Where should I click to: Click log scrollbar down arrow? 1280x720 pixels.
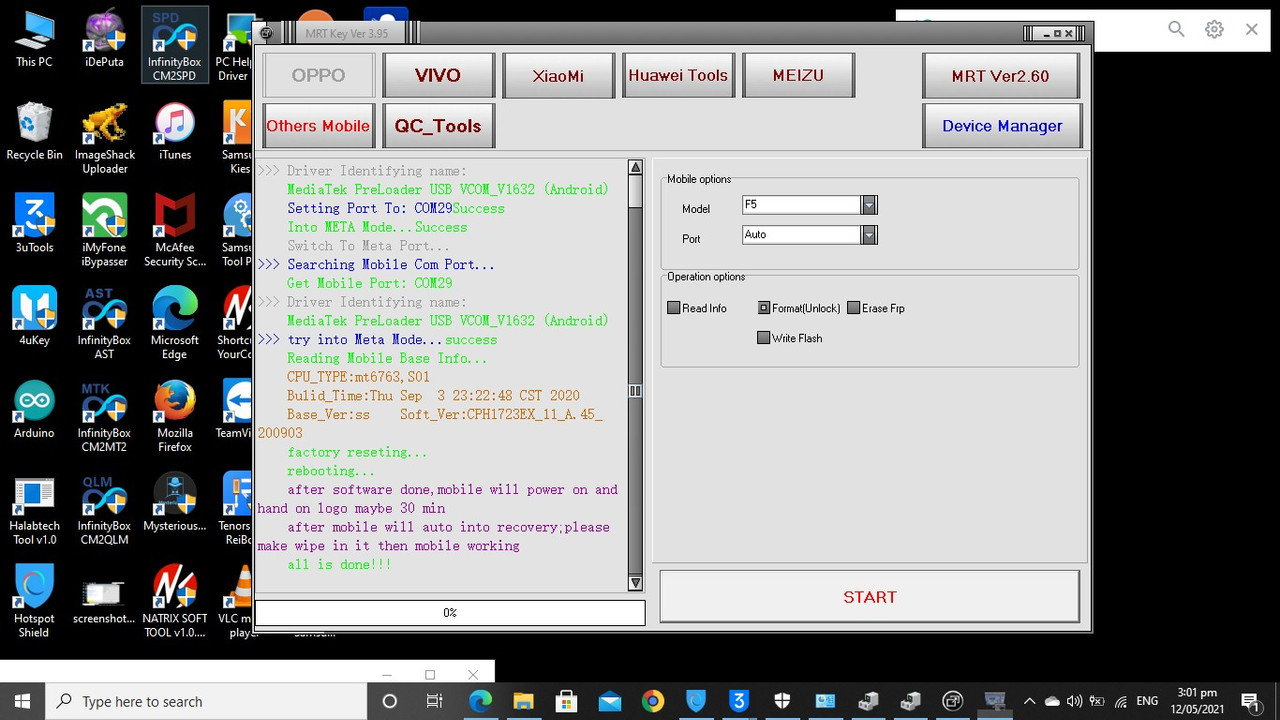pyautogui.click(x=635, y=582)
